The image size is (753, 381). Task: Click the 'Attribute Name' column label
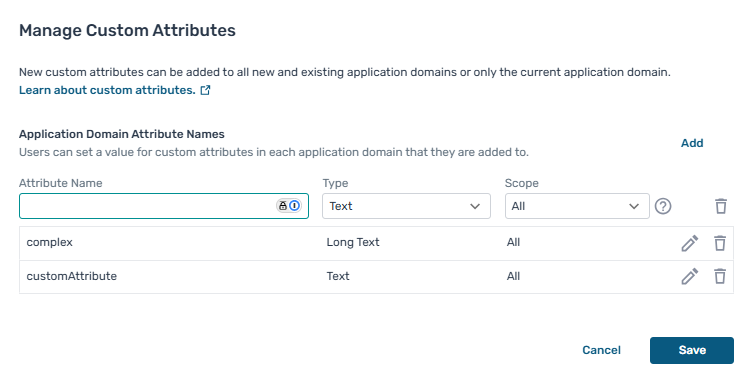pyautogui.click(x=61, y=183)
